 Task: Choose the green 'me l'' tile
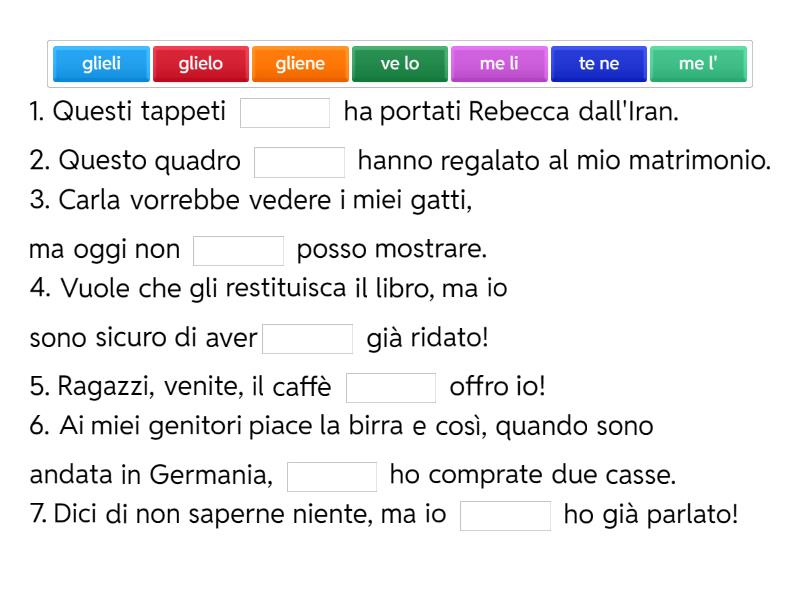click(x=698, y=64)
